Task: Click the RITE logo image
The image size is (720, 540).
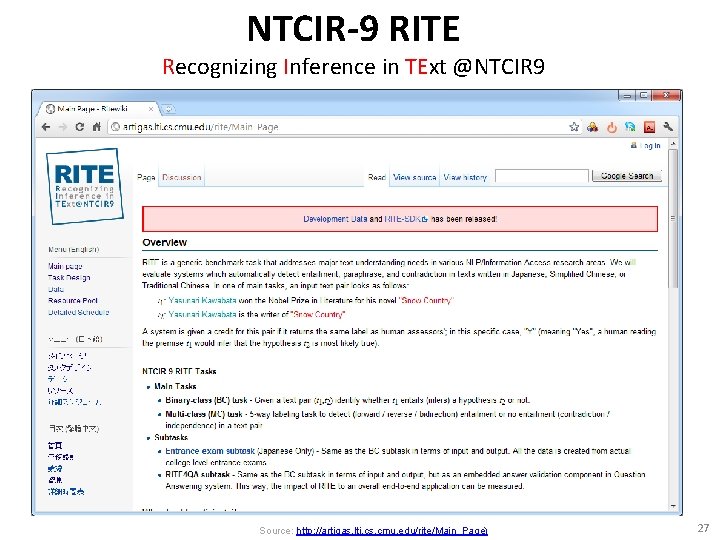Action: click(x=84, y=186)
